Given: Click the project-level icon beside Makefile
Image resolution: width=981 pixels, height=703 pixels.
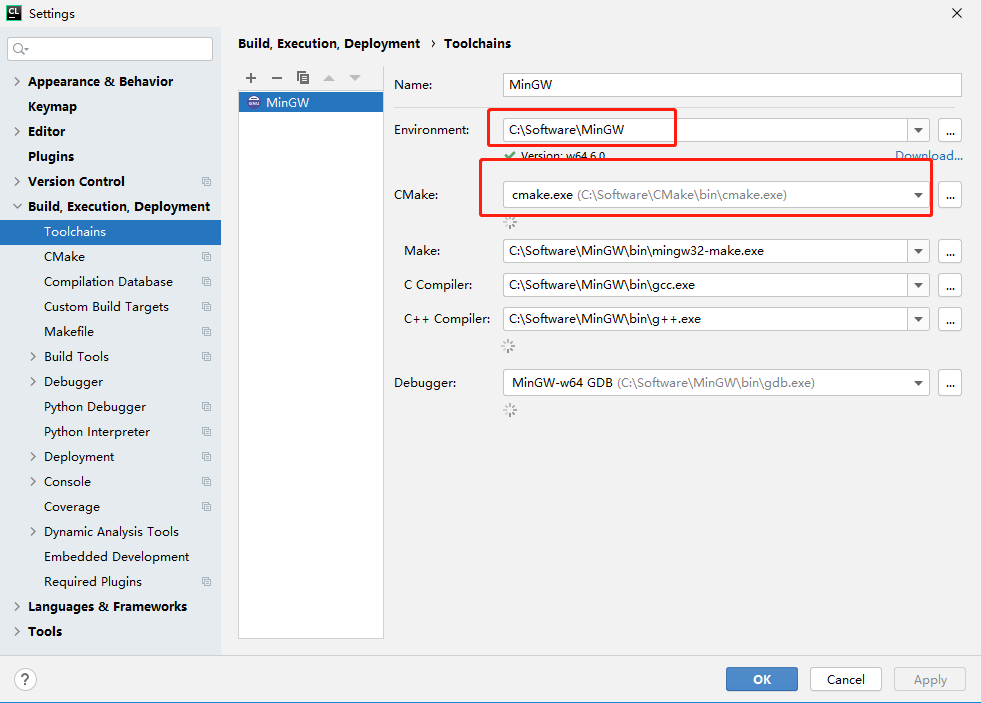Looking at the screenshot, I should (206, 331).
